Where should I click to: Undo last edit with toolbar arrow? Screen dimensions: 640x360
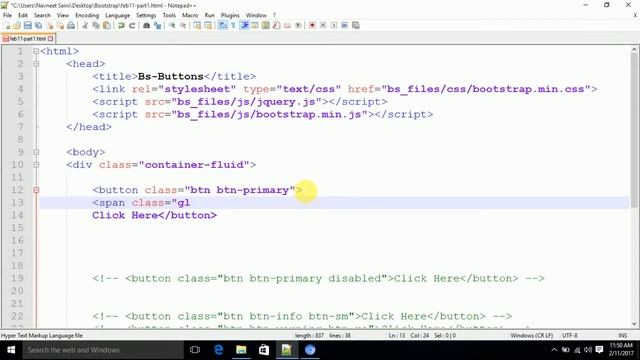121,25
